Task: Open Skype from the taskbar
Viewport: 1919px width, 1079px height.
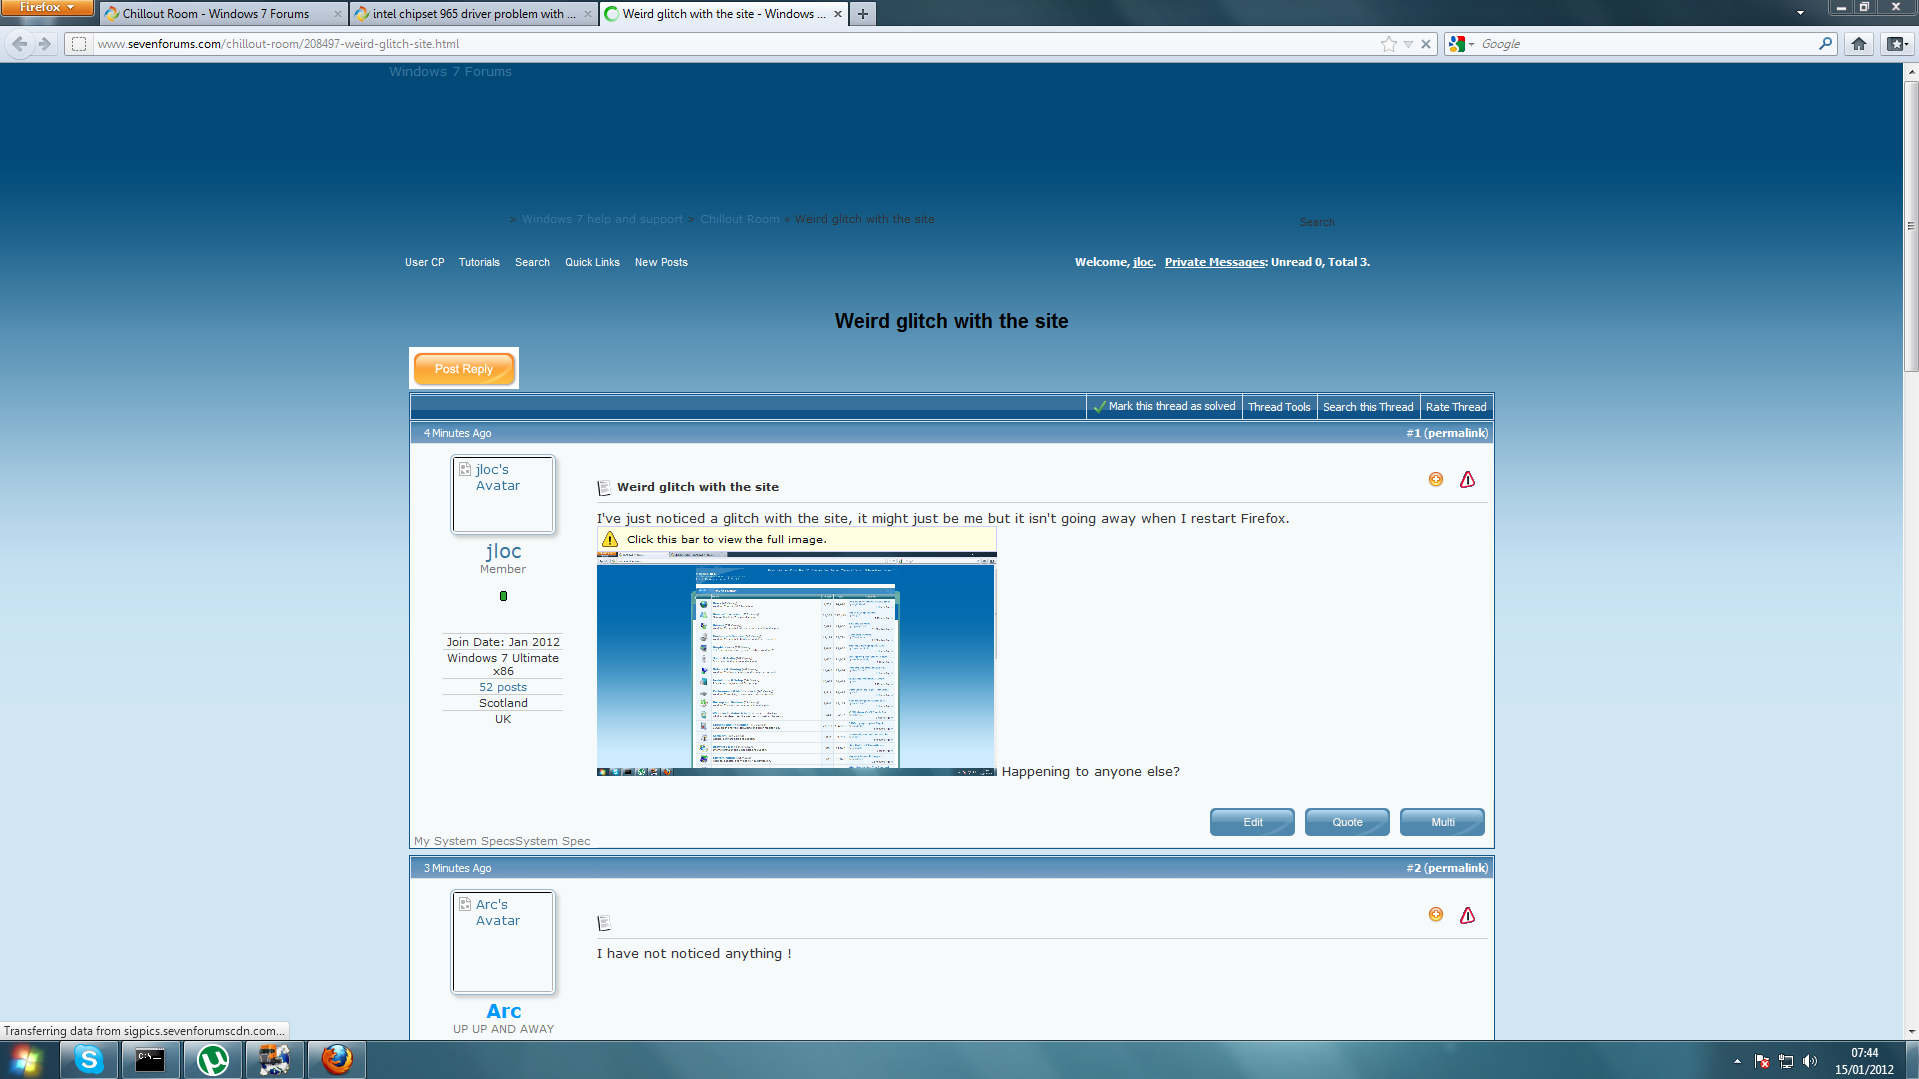Action: click(x=89, y=1059)
